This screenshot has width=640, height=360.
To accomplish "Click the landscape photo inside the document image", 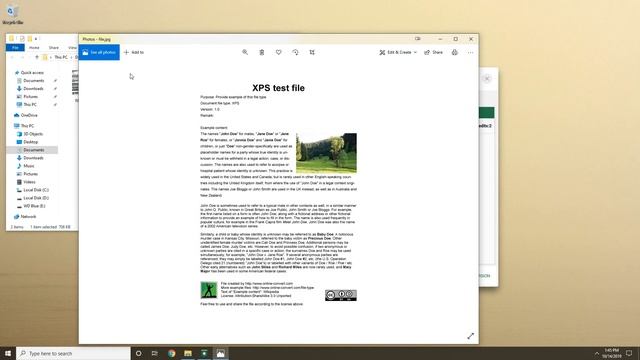I will click(326, 153).
